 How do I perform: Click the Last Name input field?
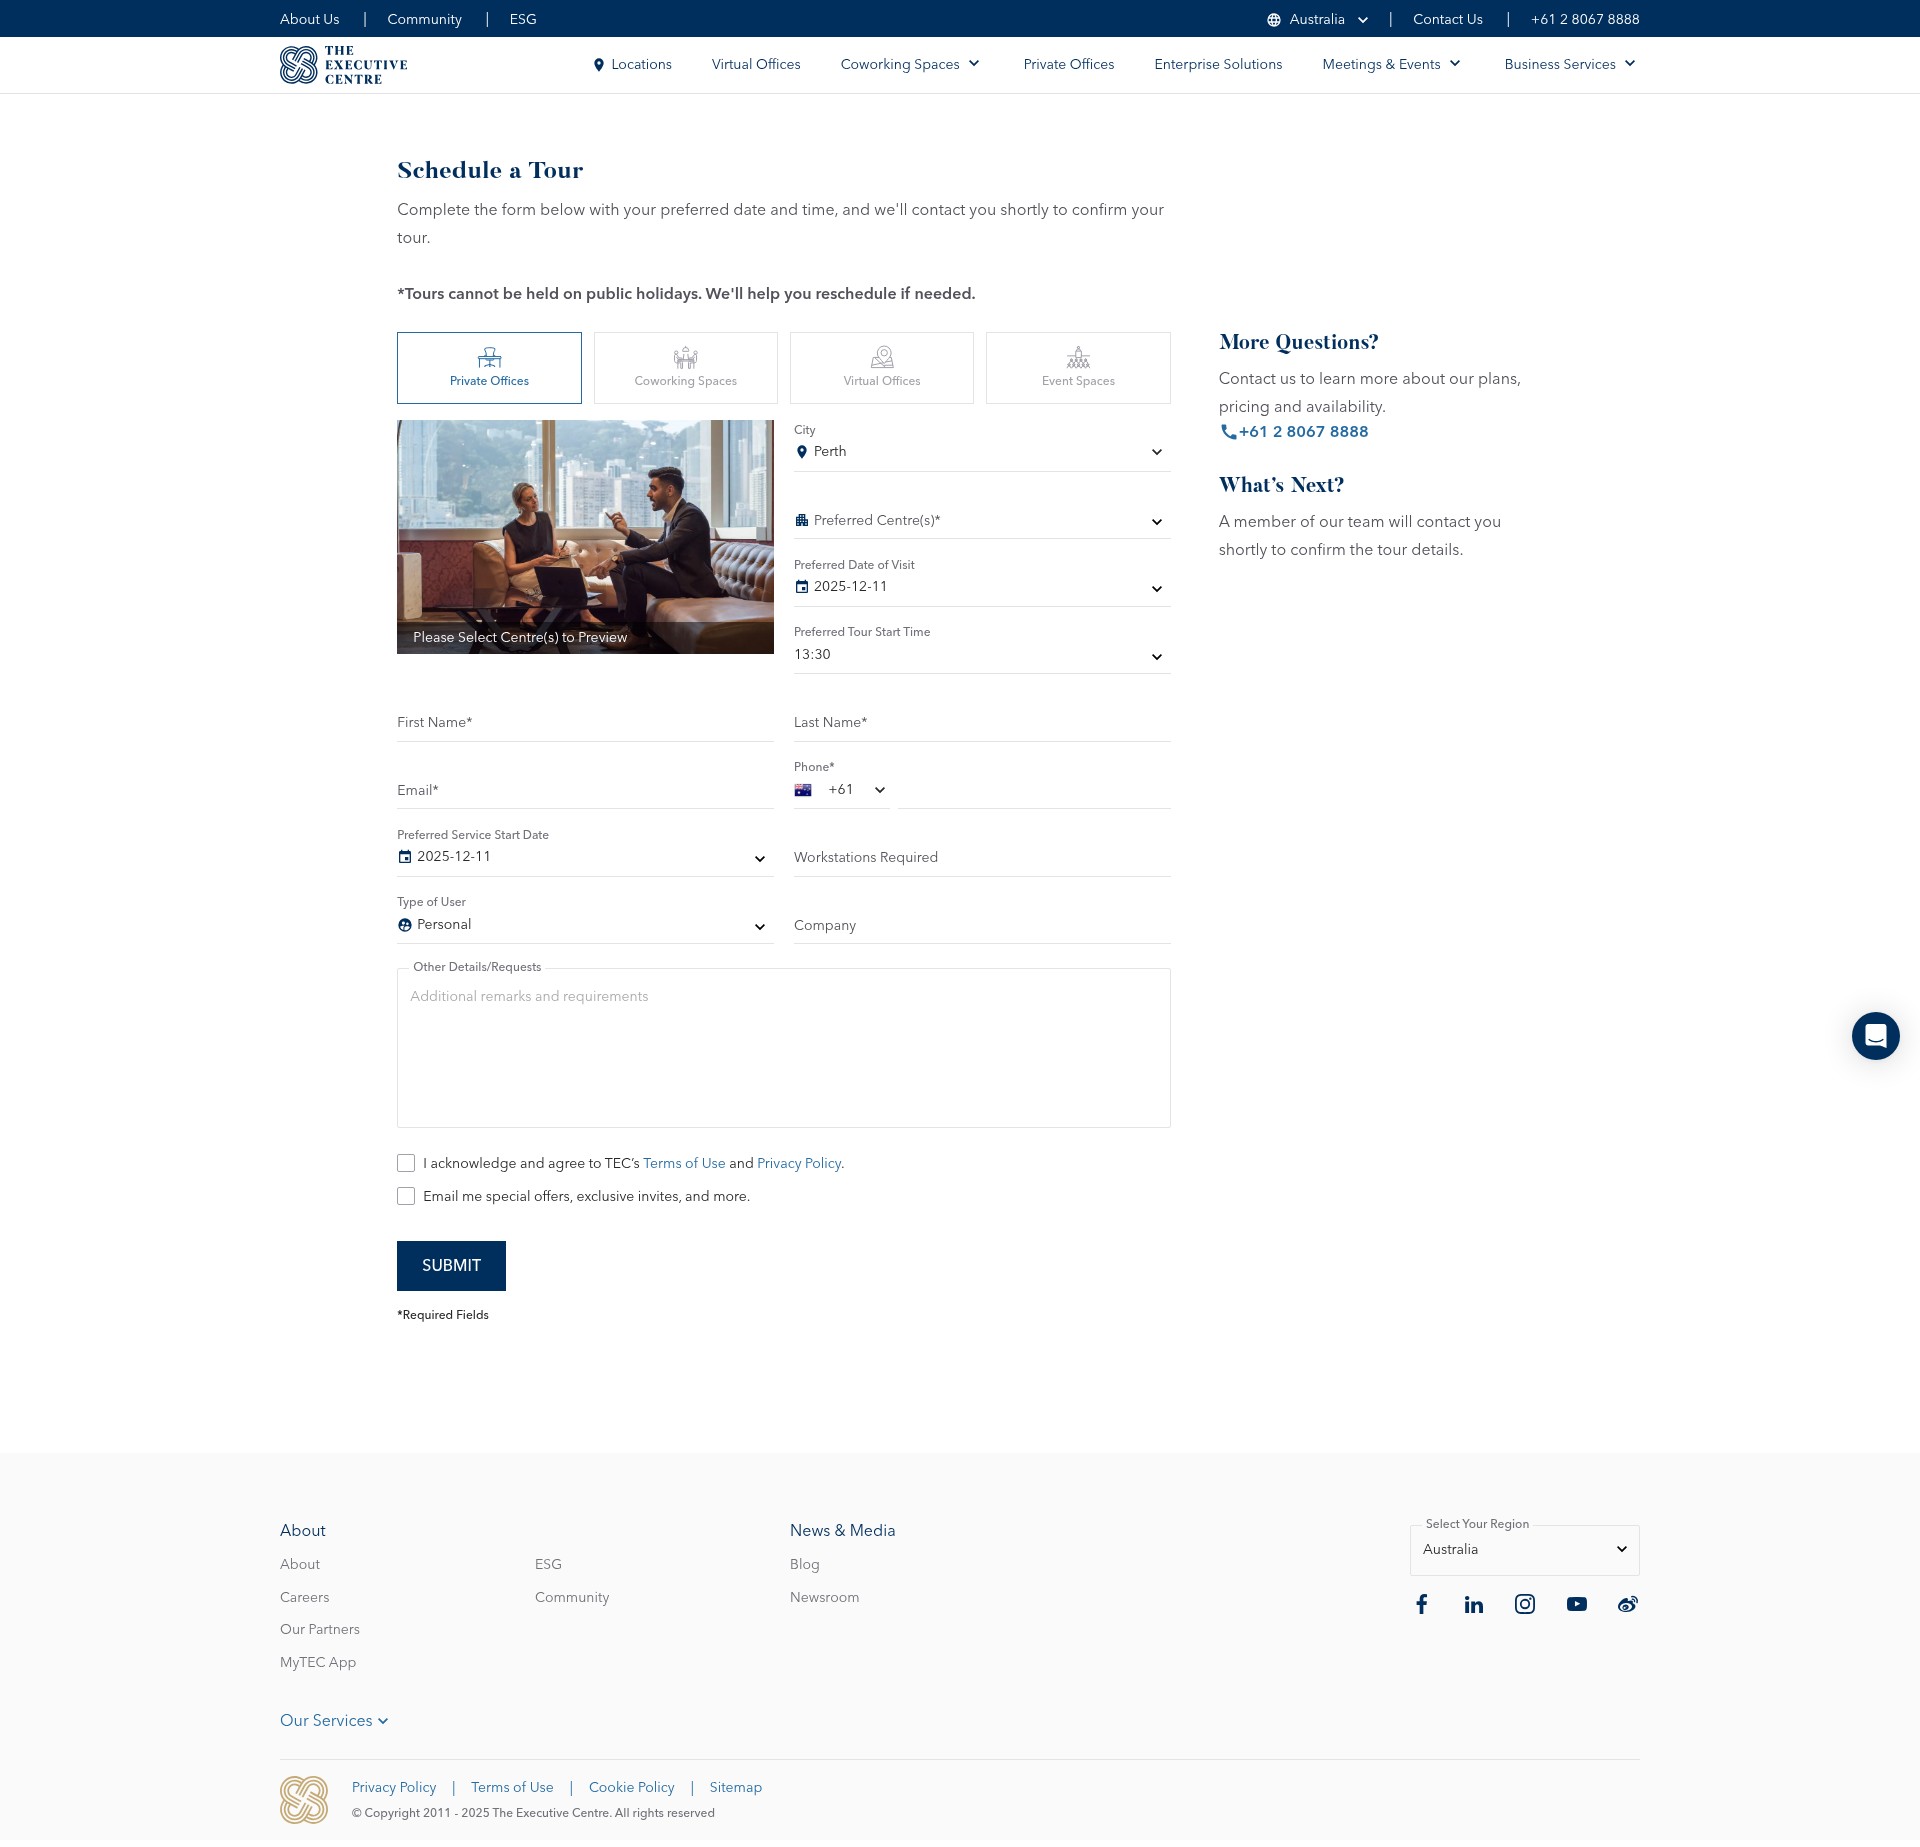coord(982,723)
